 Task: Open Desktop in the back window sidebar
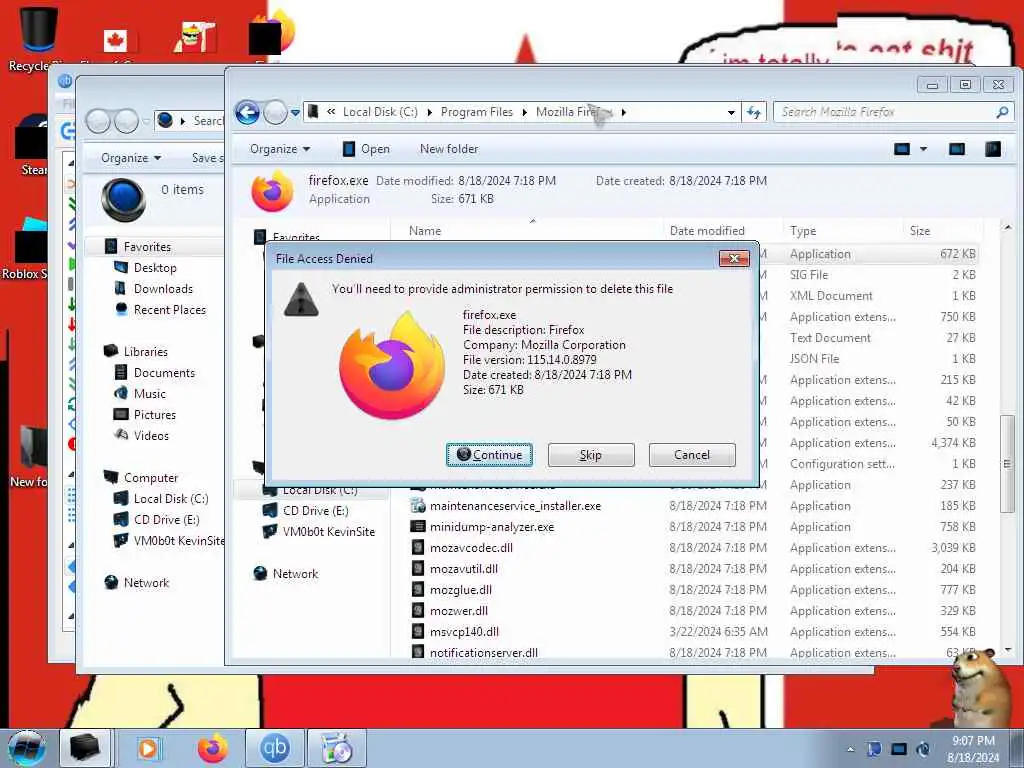pyautogui.click(x=155, y=267)
